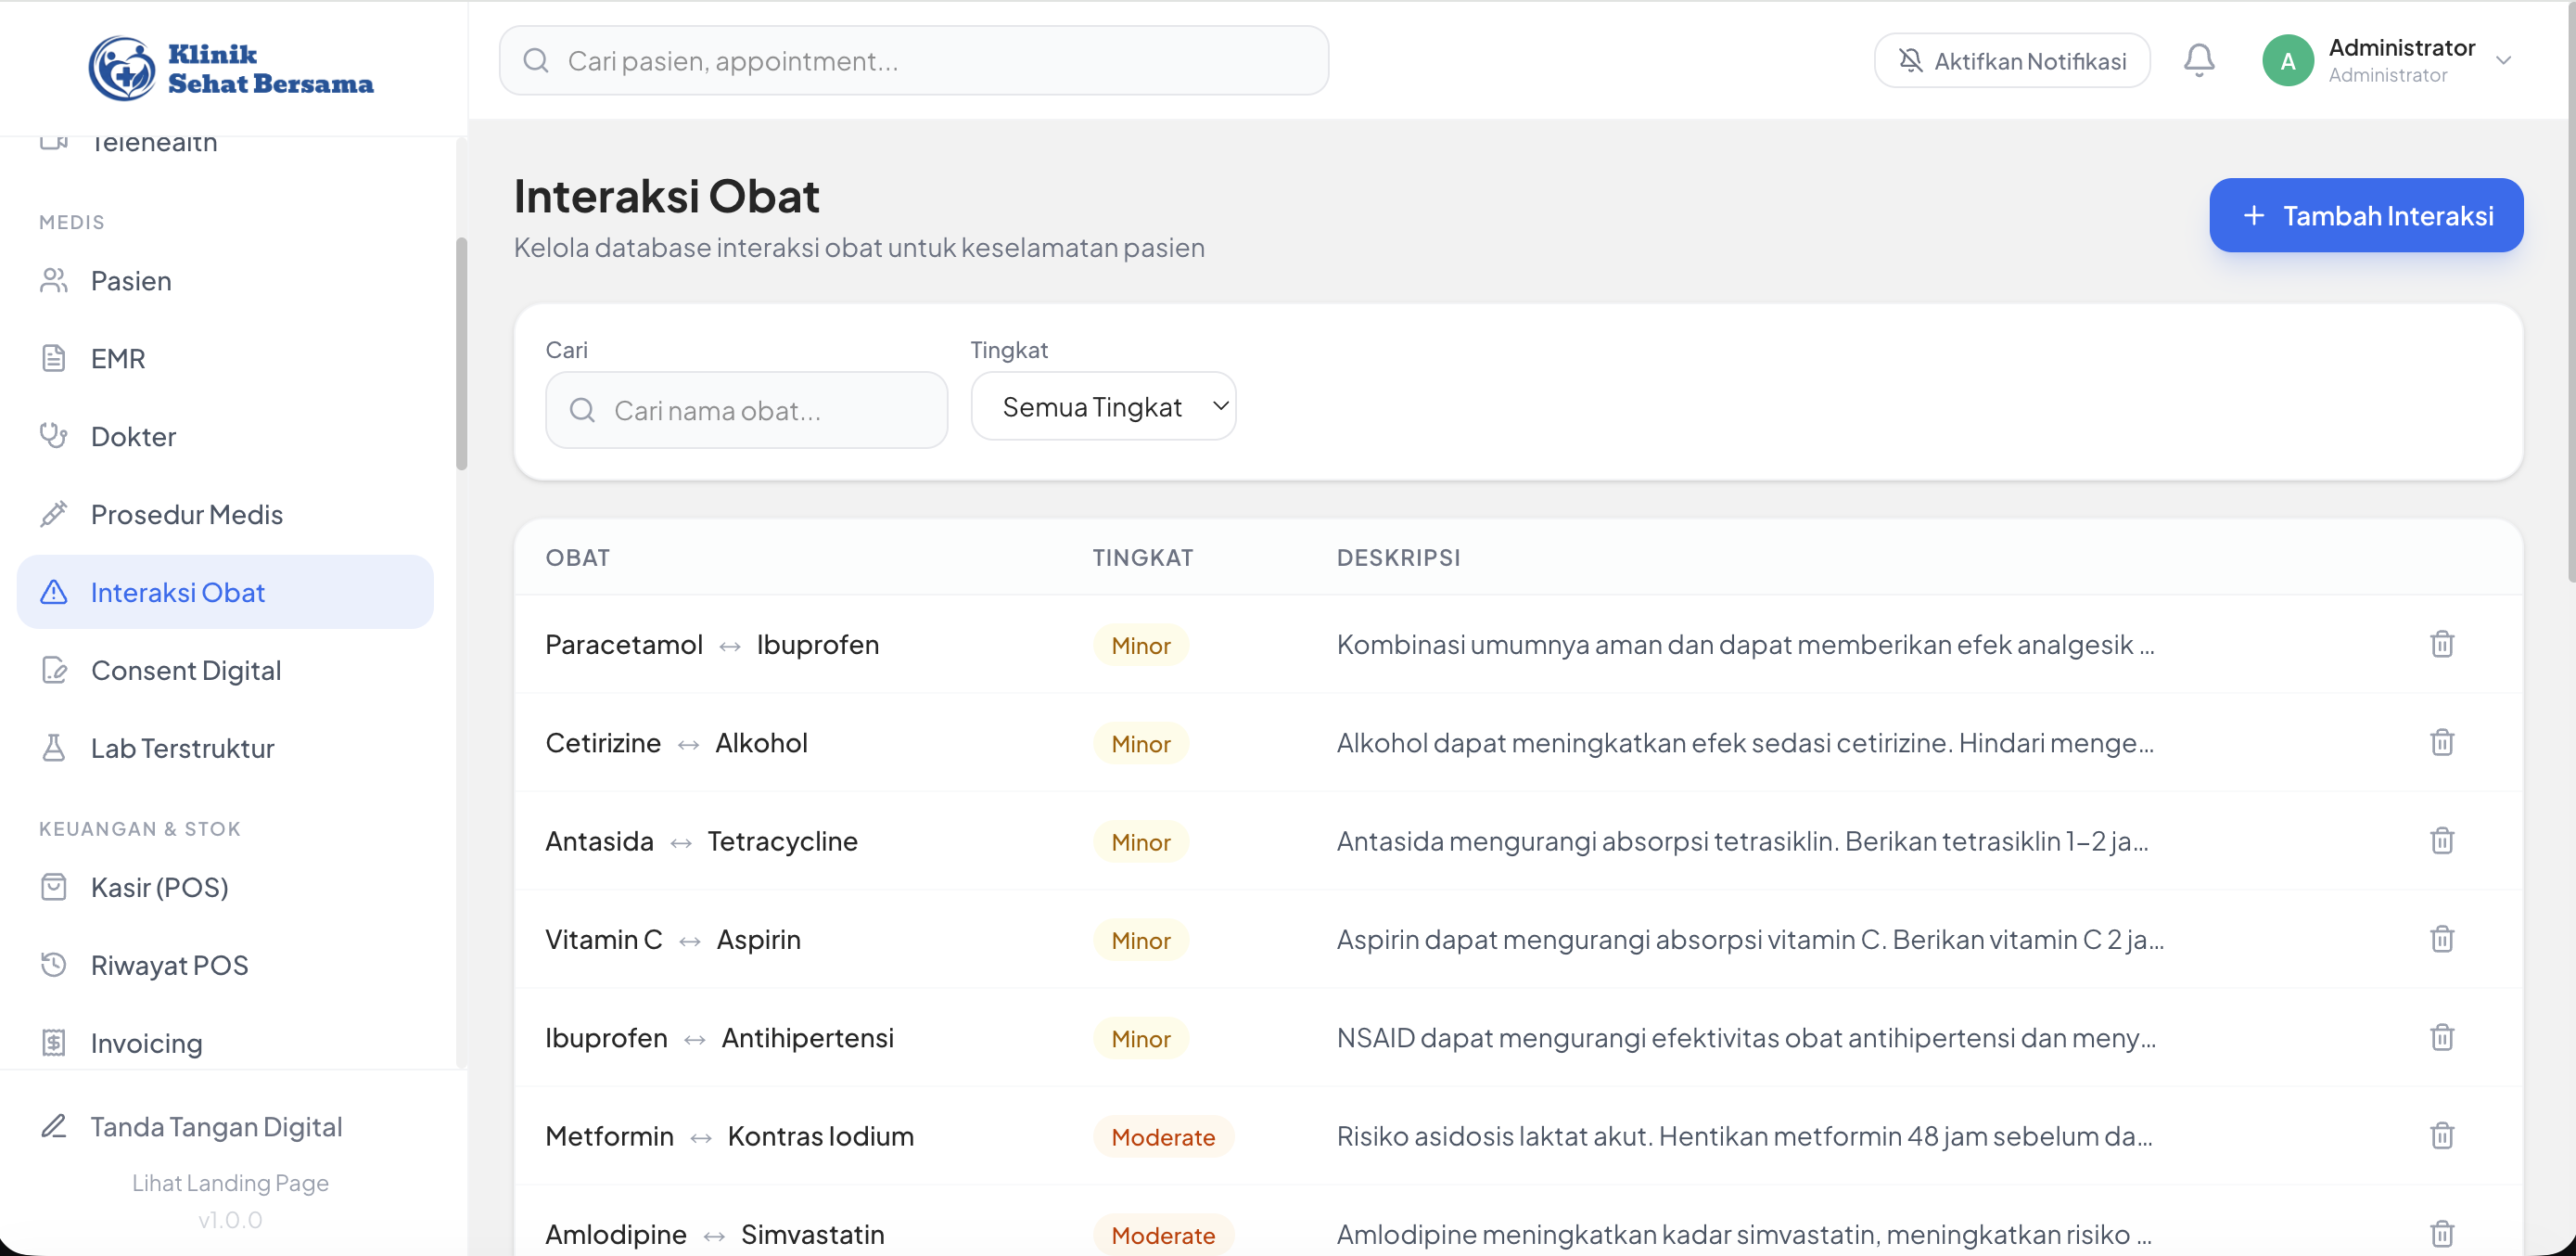Delete the Cetirizine–Alkohol interaction
Image resolution: width=2576 pixels, height=1256 pixels.
click(x=2441, y=742)
